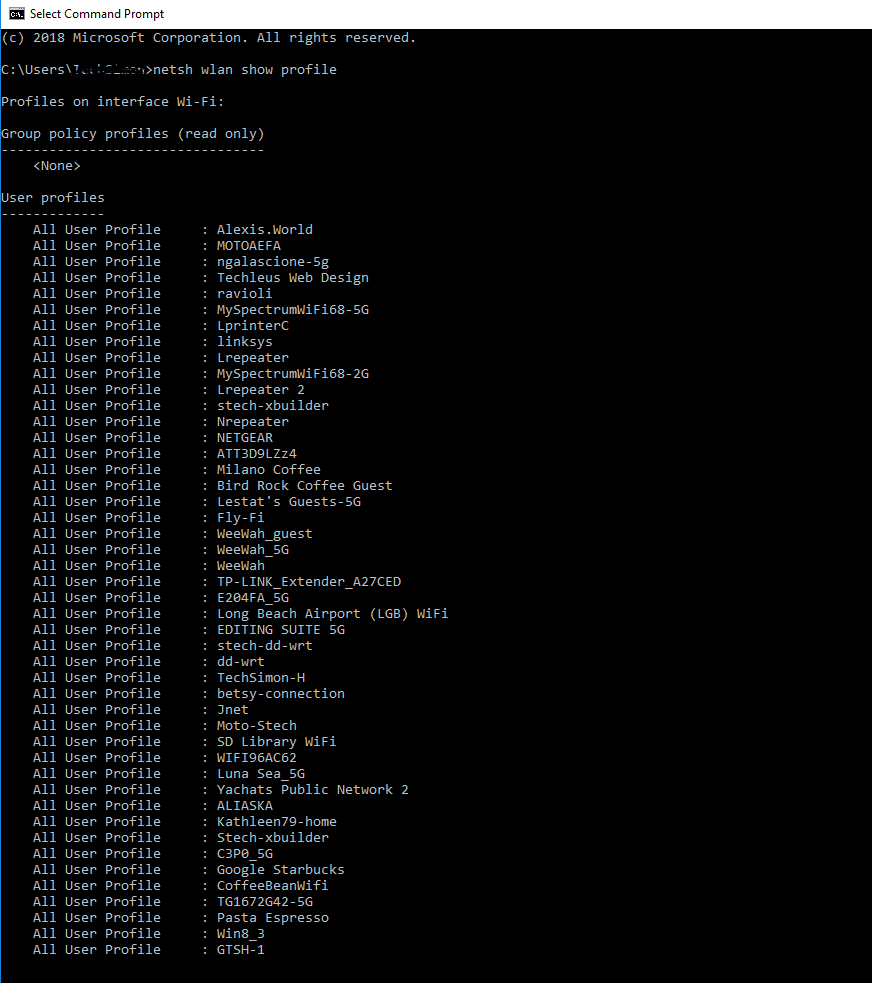
Task: Select the Techleus Web Design profile
Action: coord(293,278)
